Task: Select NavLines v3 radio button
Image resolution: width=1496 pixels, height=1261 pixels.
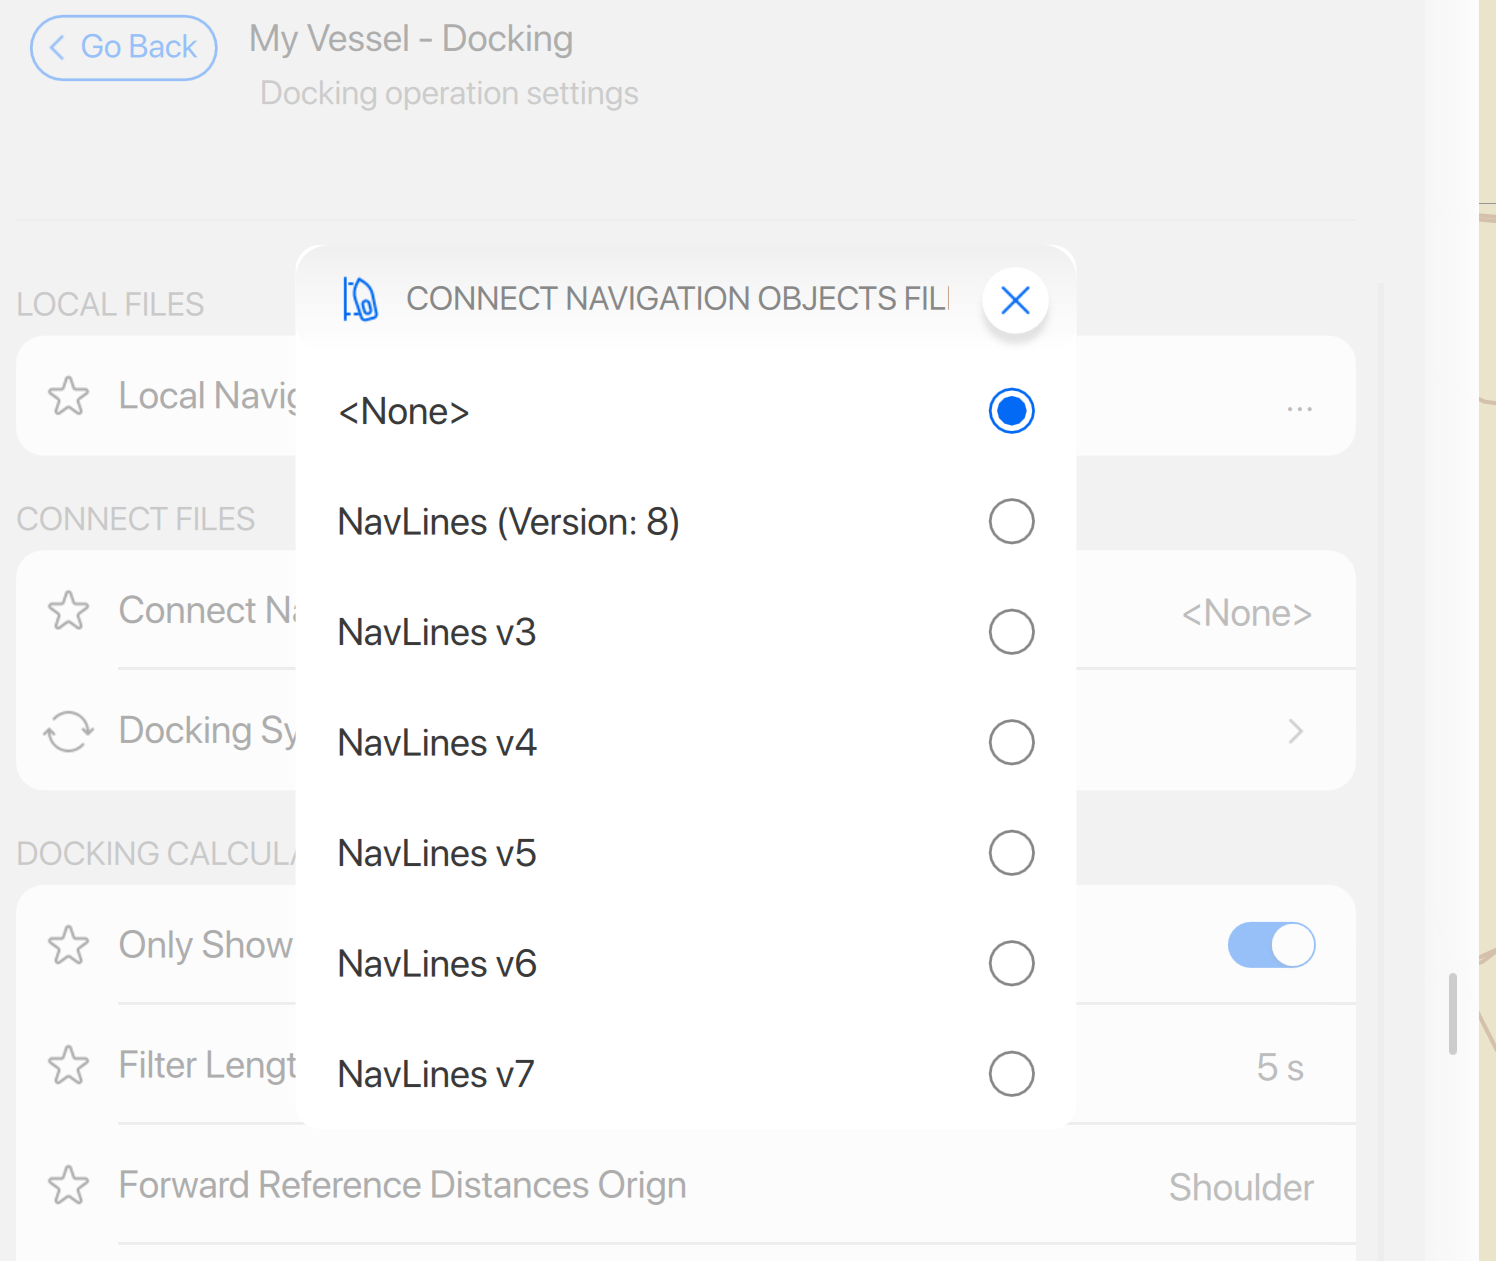Action: point(1011,632)
